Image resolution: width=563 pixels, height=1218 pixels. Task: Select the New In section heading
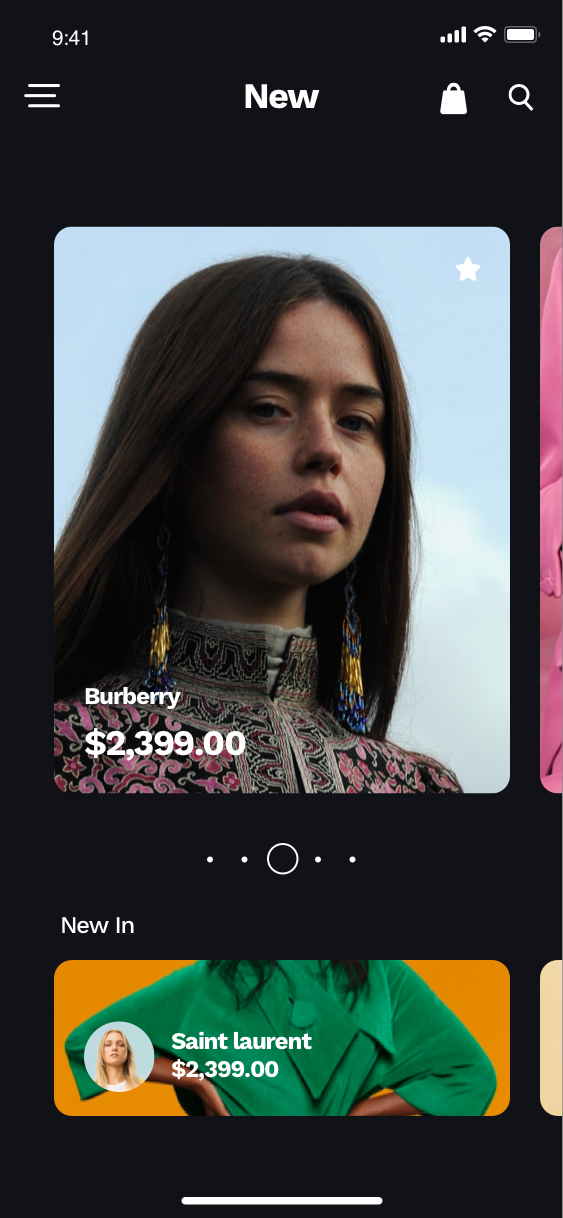[98, 925]
